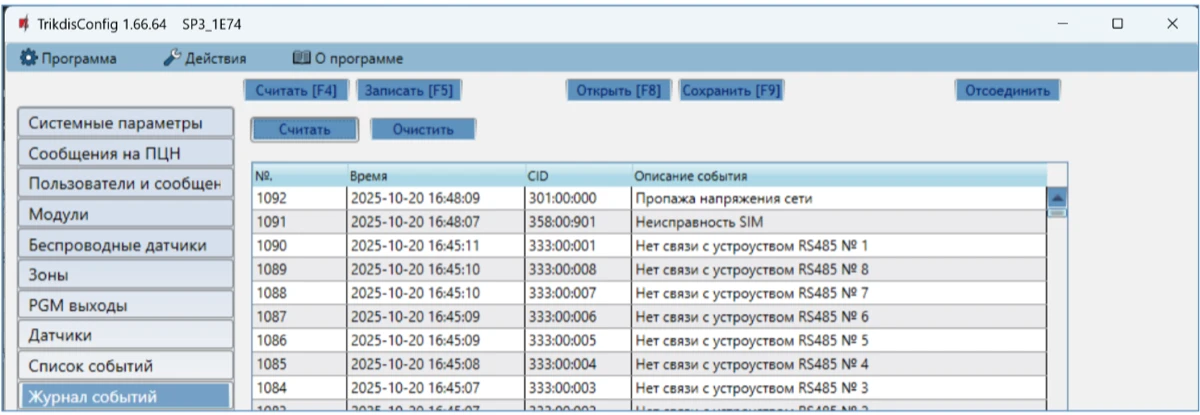Click the TrikdisConfig app icon in title bar
Screen dimensions: 1200x415
22,23
